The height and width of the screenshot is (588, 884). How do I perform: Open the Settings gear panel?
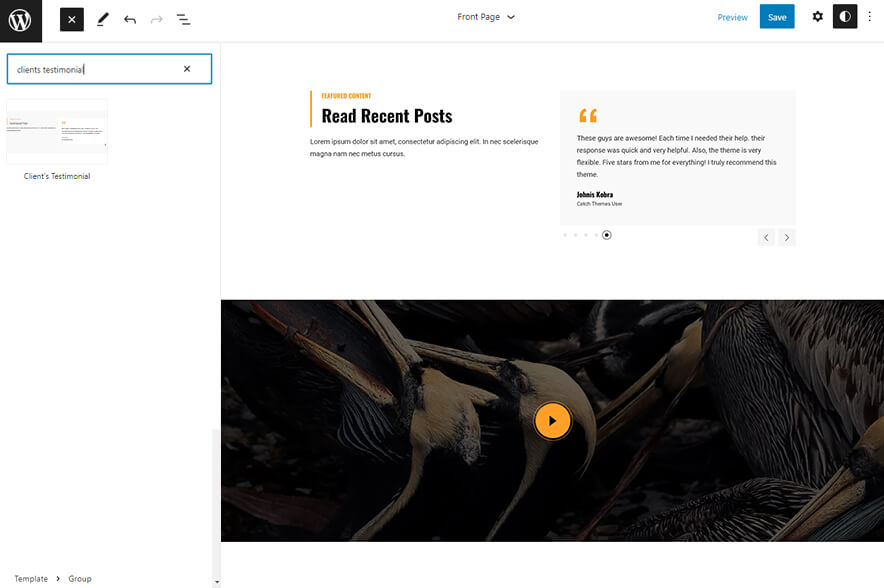817,17
